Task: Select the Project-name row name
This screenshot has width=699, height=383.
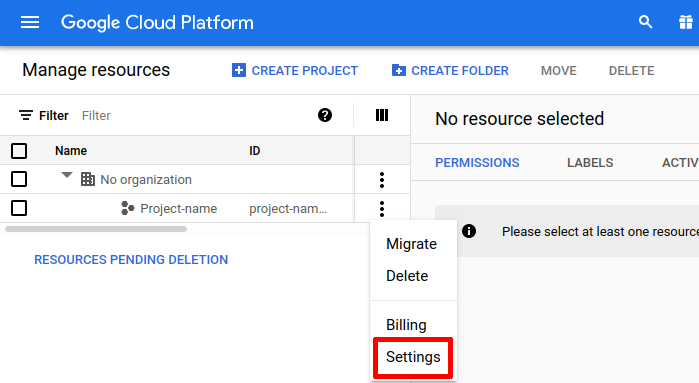Action: pos(179,209)
